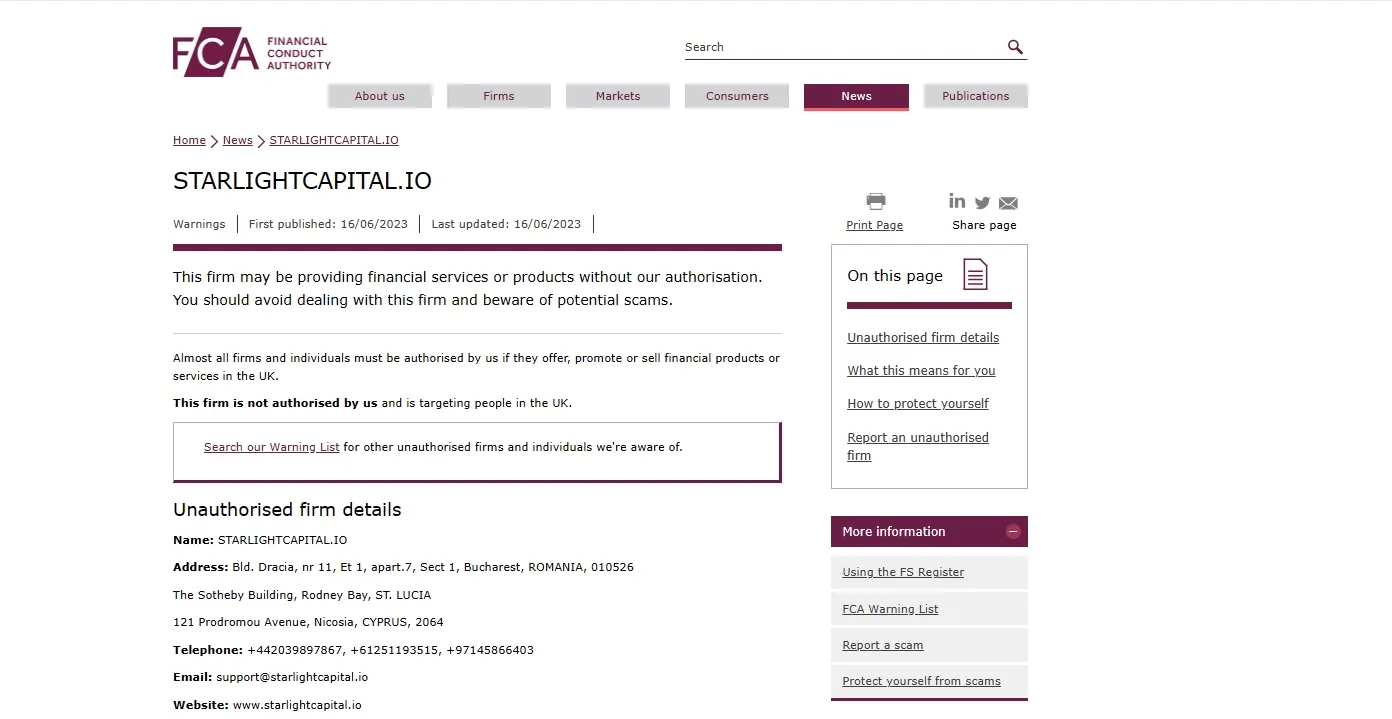The image size is (1392, 719).
Task: Collapse the More information panel
Action: coord(1013,532)
